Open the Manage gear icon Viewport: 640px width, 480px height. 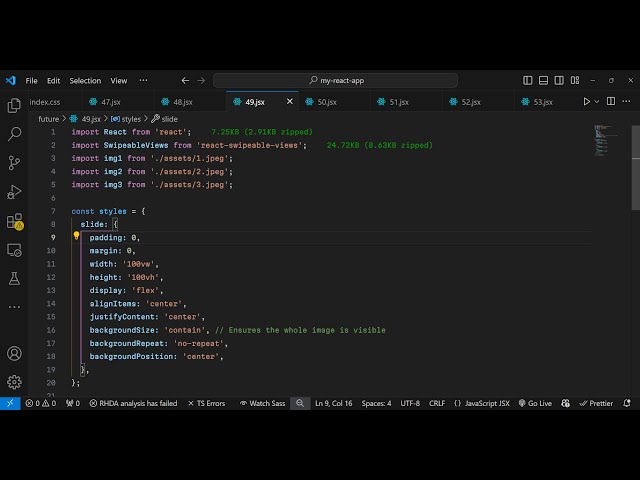pyautogui.click(x=14, y=381)
